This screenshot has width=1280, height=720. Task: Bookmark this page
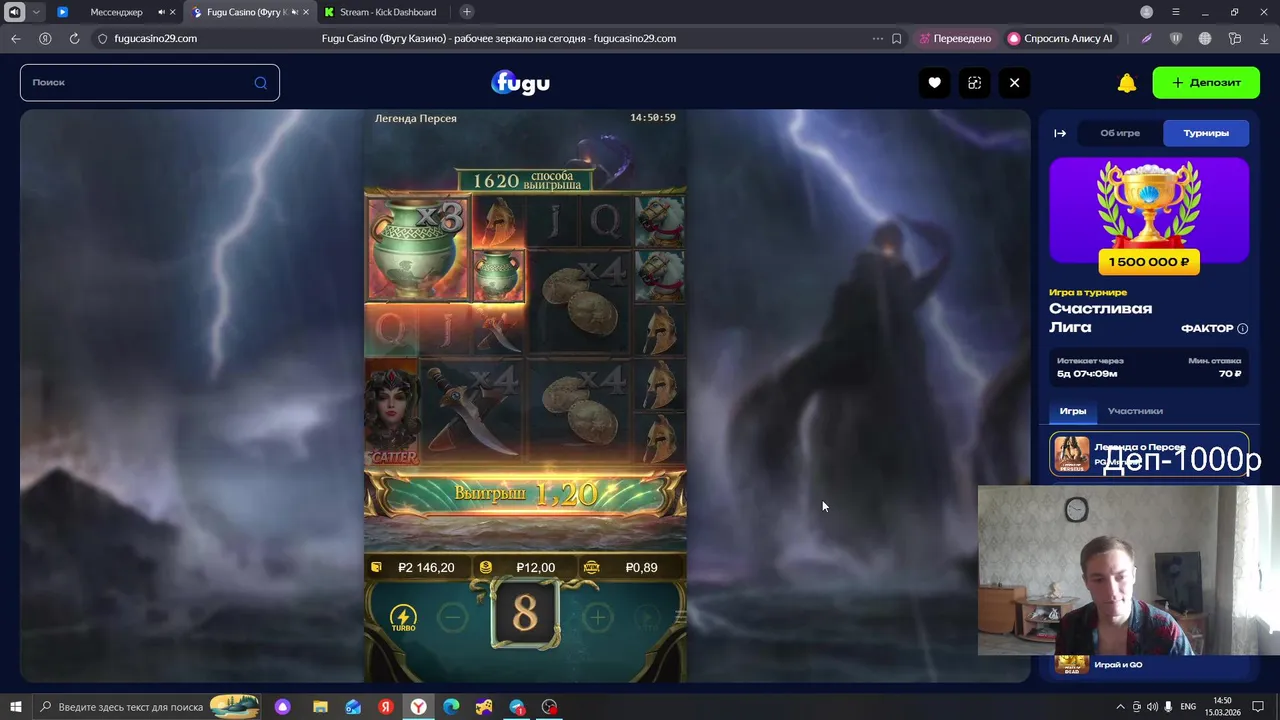pyautogui.click(x=897, y=38)
